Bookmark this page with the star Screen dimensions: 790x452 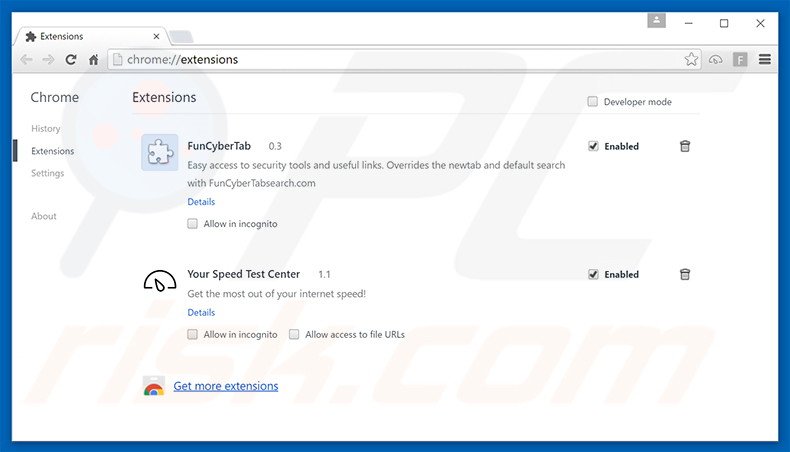[691, 60]
